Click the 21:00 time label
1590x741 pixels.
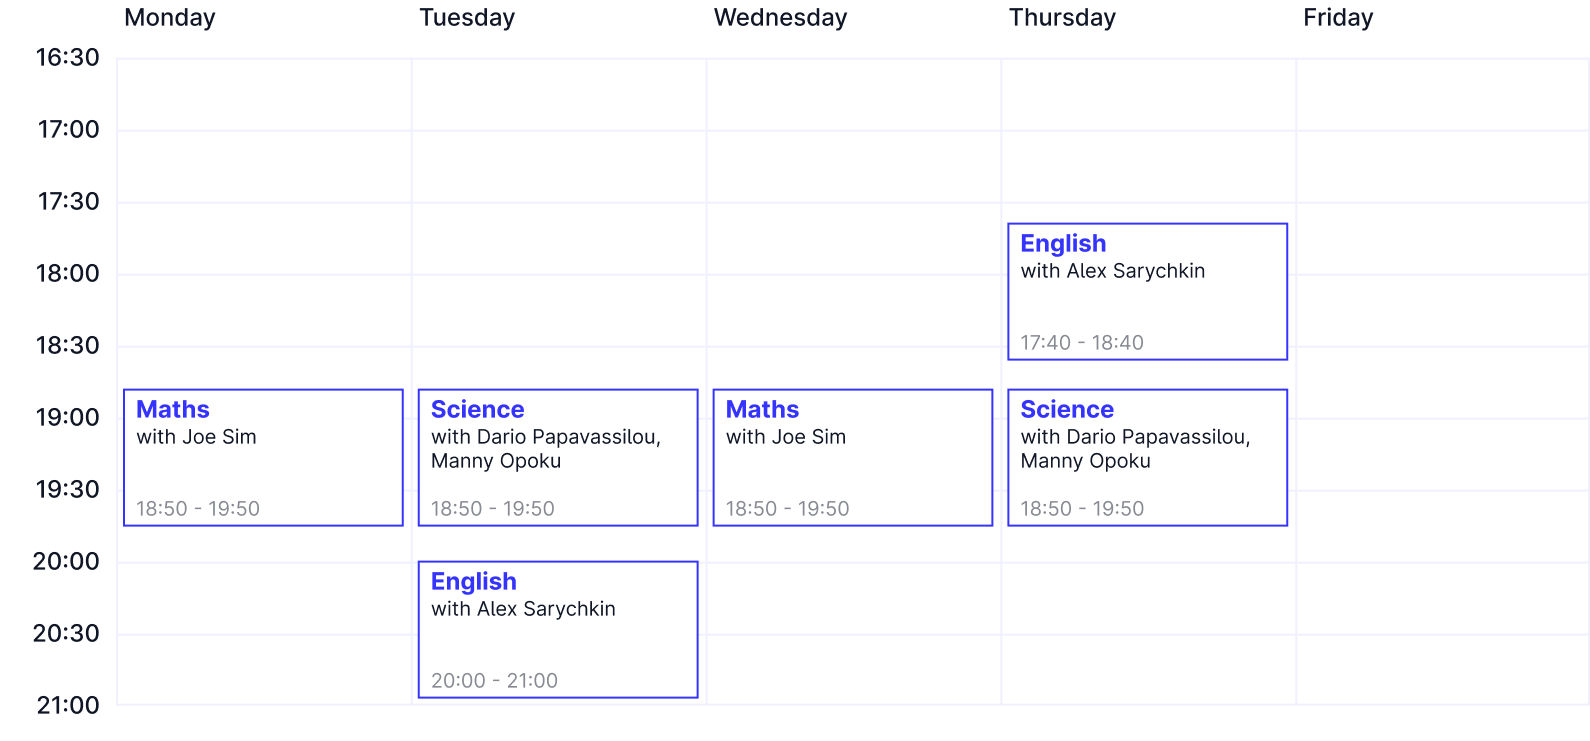point(66,705)
